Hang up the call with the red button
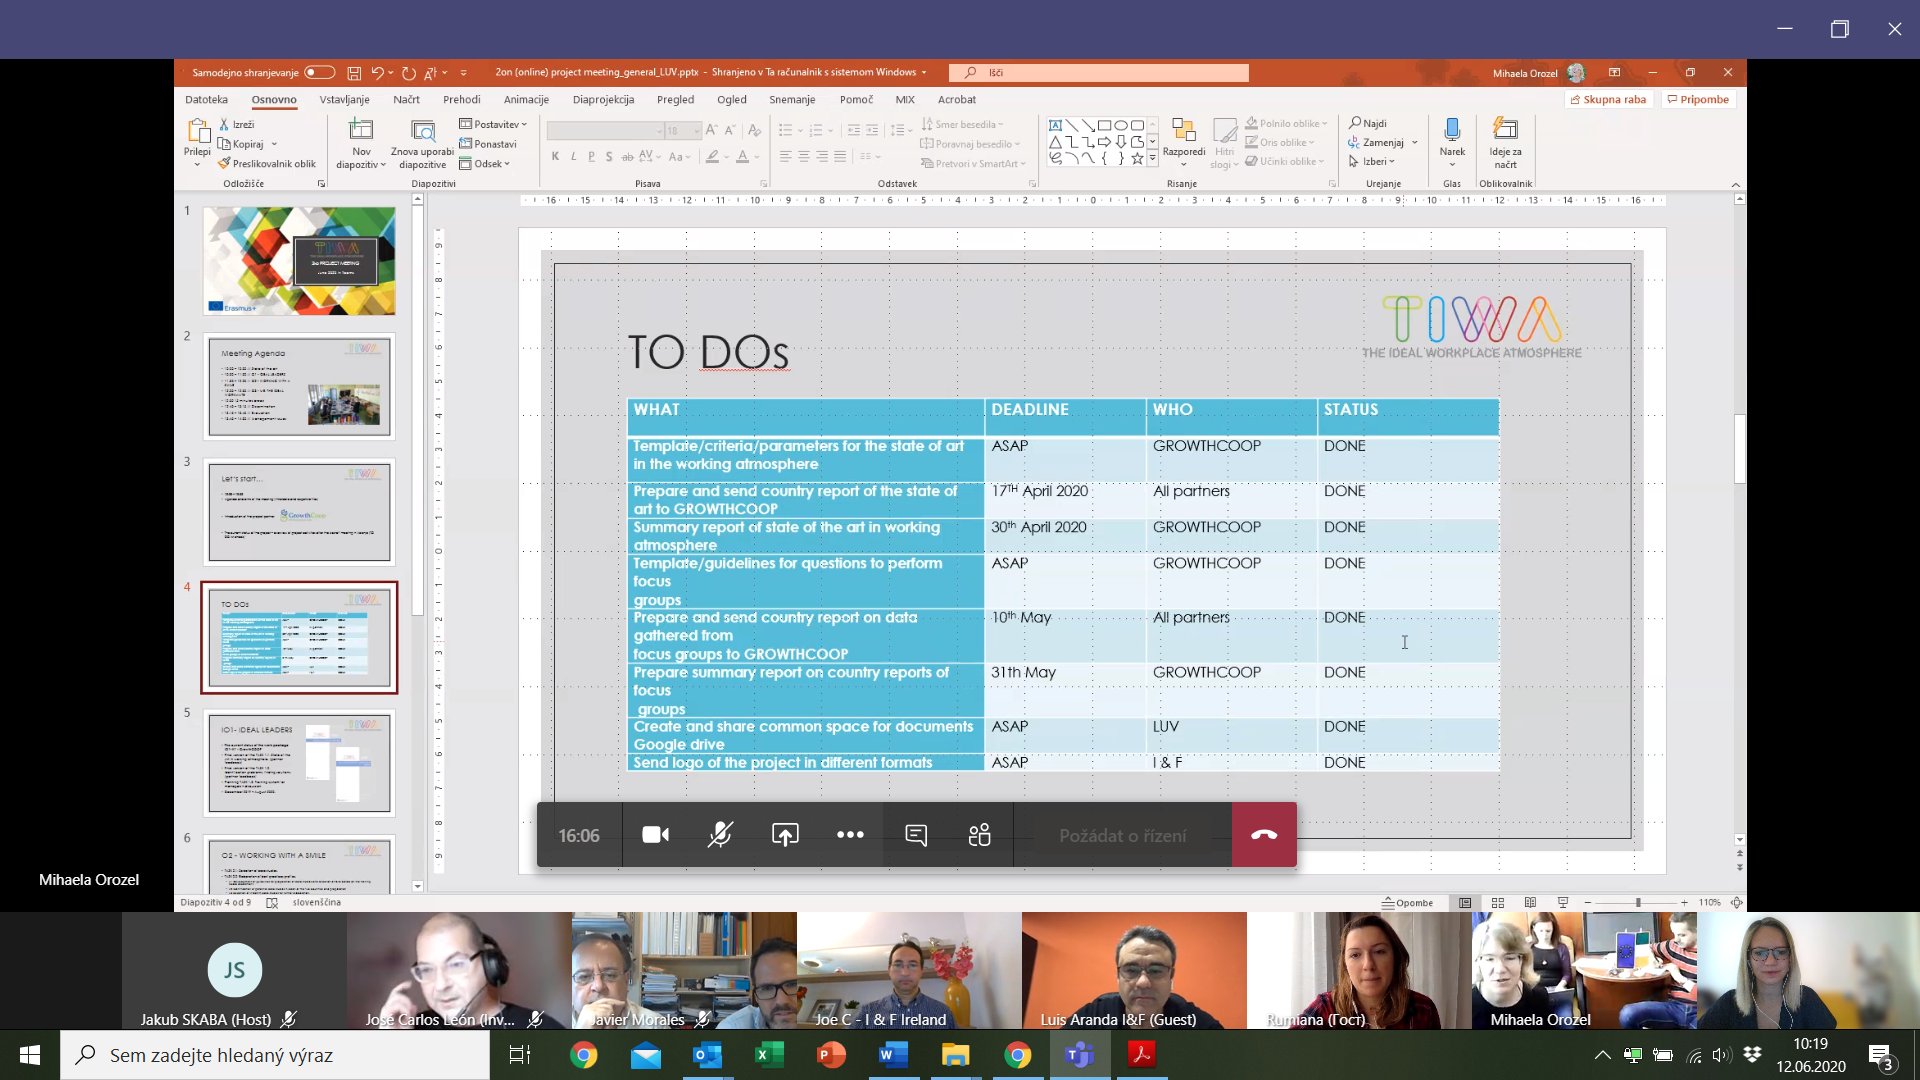 tap(1264, 835)
